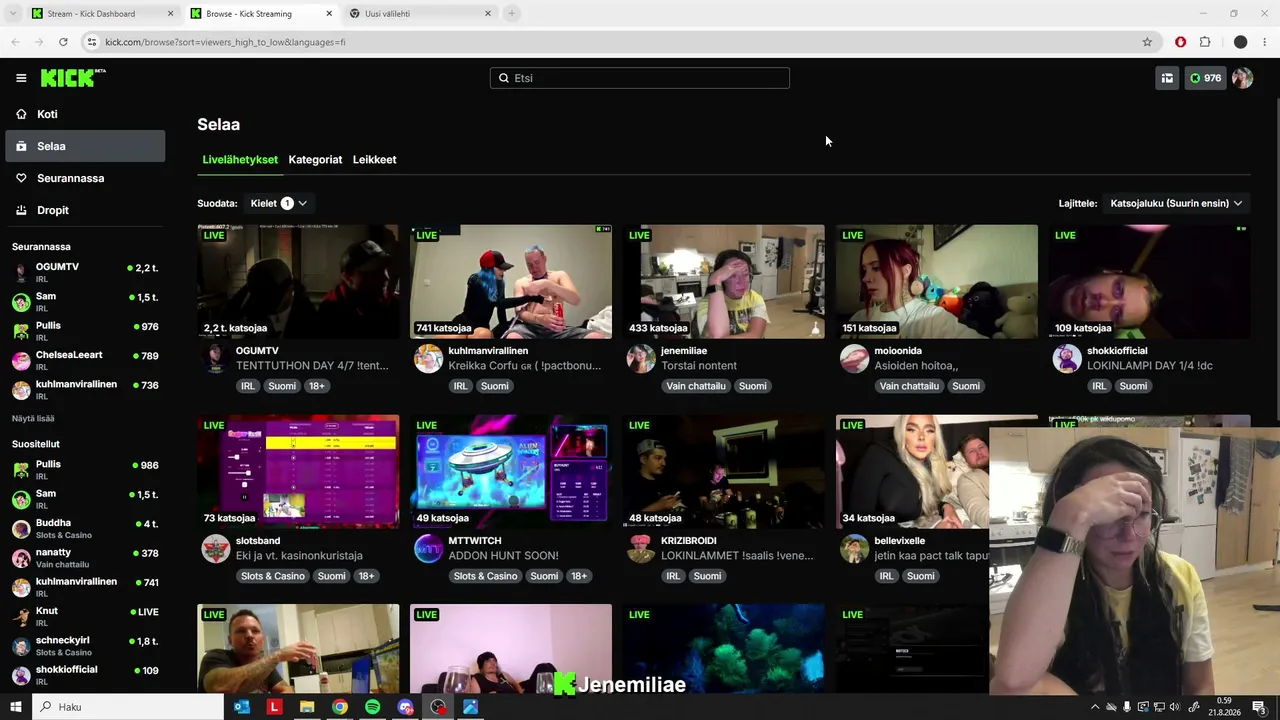
Task: Open Seurannassa in the sidebar
Action: click(x=85, y=178)
